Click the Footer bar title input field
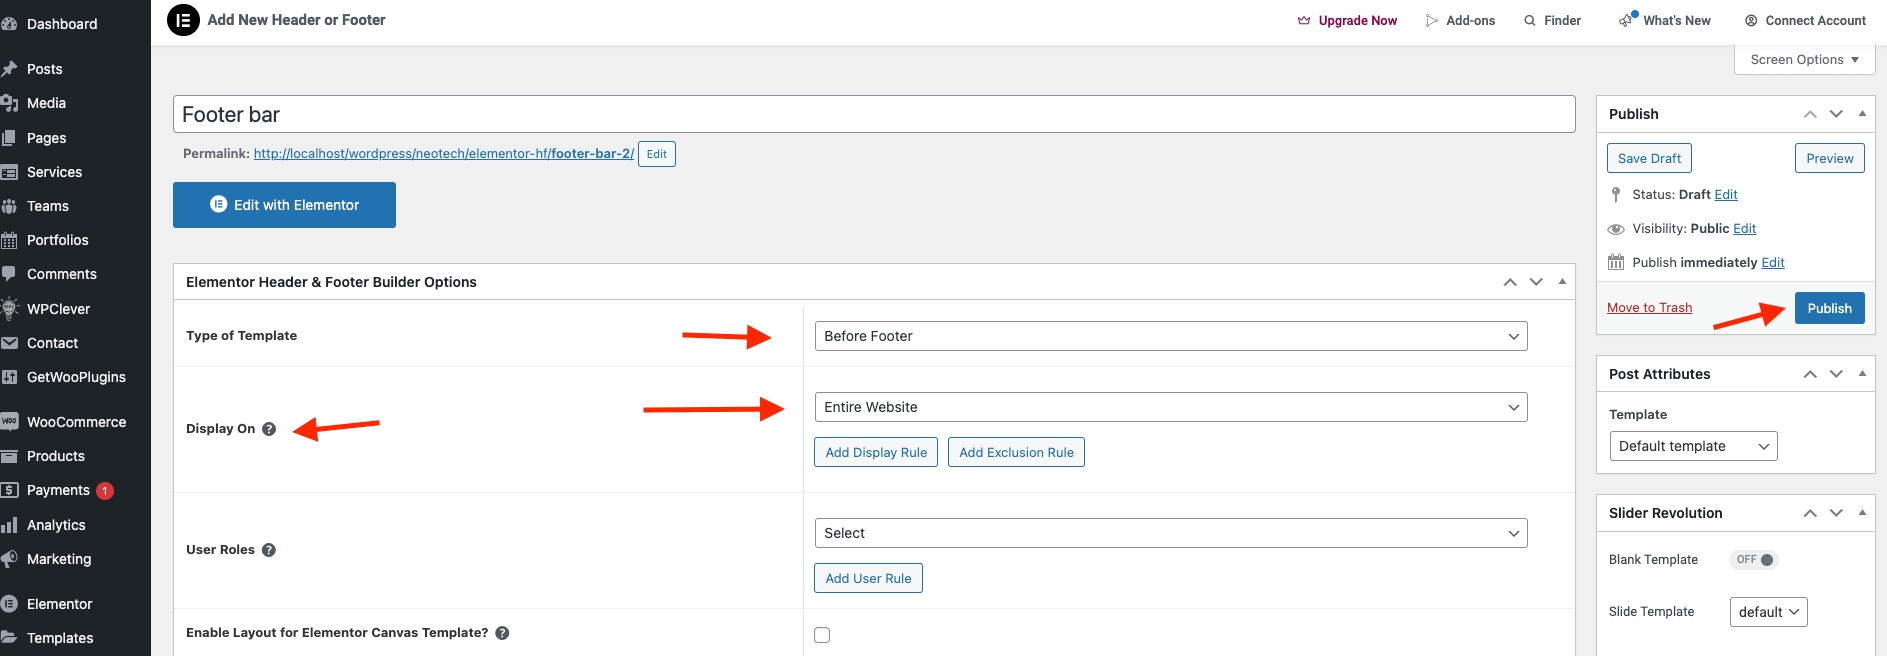The image size is (1887, 656). coord(873,115)
